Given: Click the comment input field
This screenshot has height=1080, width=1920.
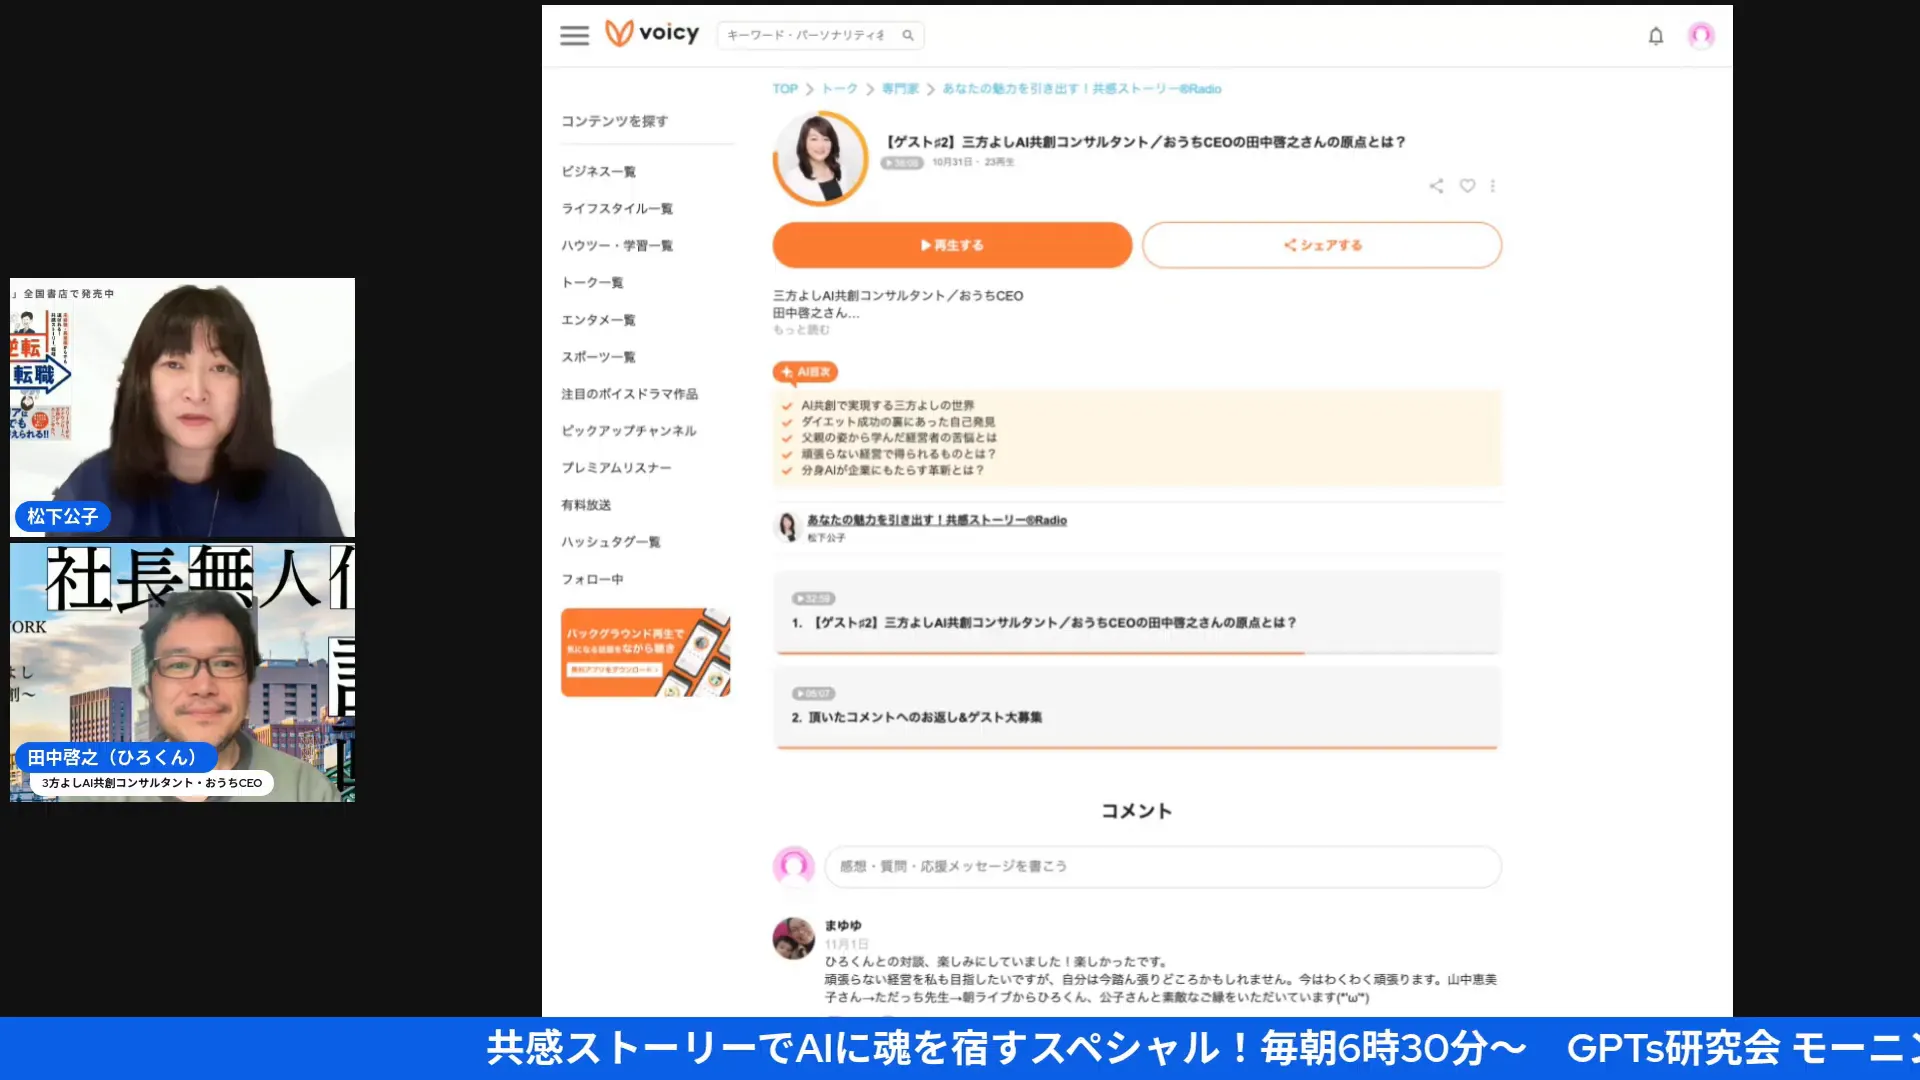Looking at the screenshot, I should tap(1160, 866).
